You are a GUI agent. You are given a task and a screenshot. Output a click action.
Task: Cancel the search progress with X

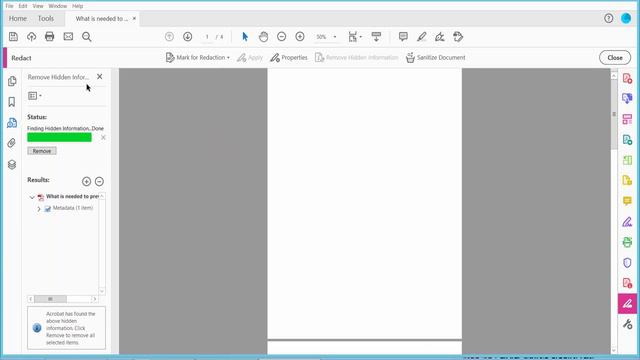[103, 138]
